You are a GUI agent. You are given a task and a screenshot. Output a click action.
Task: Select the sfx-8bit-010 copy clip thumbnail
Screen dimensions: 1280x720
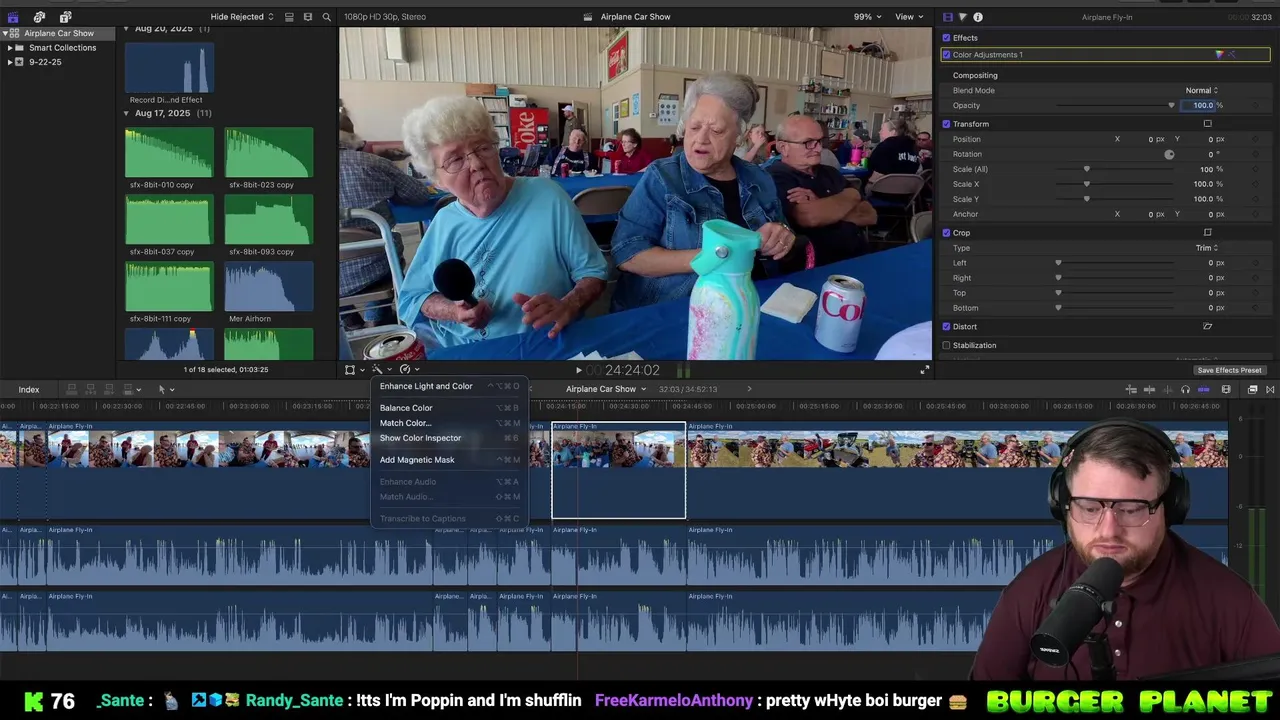169,153
